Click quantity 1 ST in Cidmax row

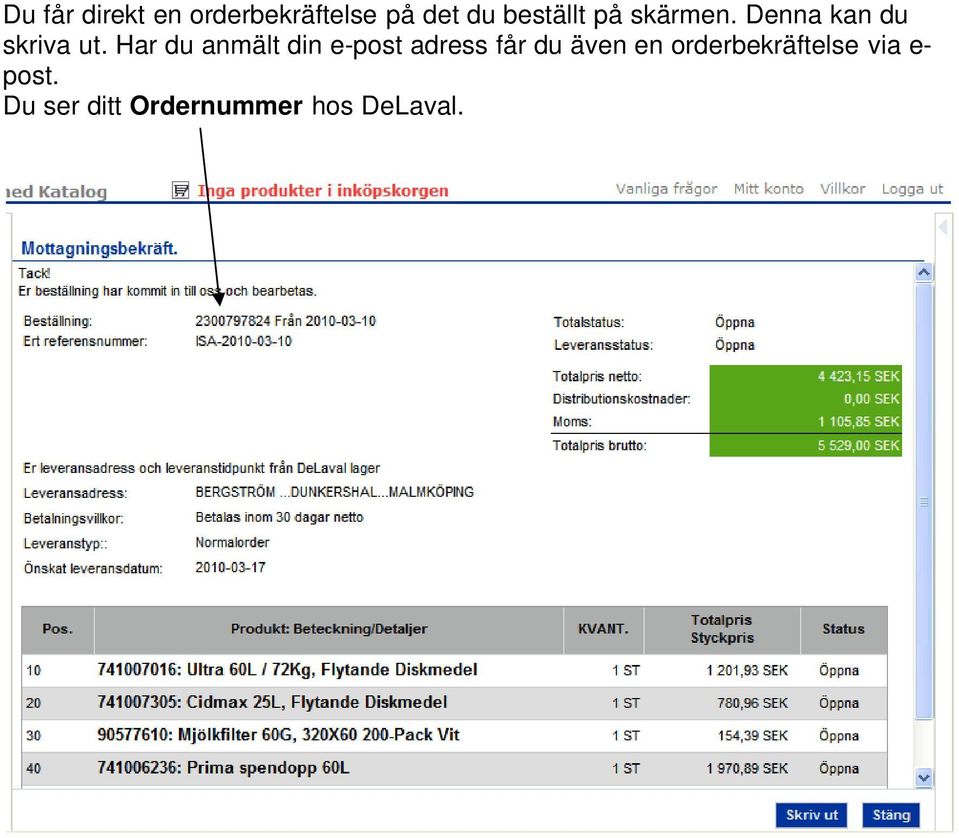click(x=626, y=703)
